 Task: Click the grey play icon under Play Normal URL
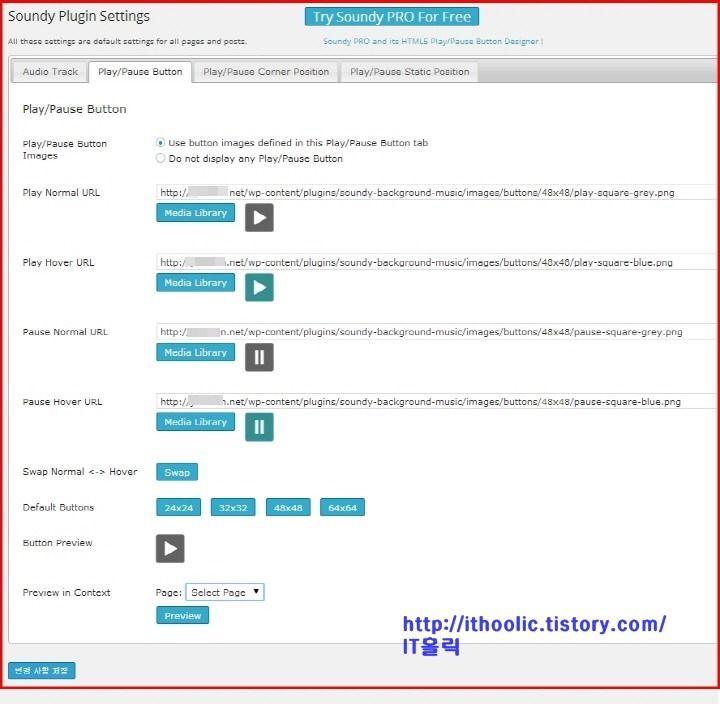(259, 218)
